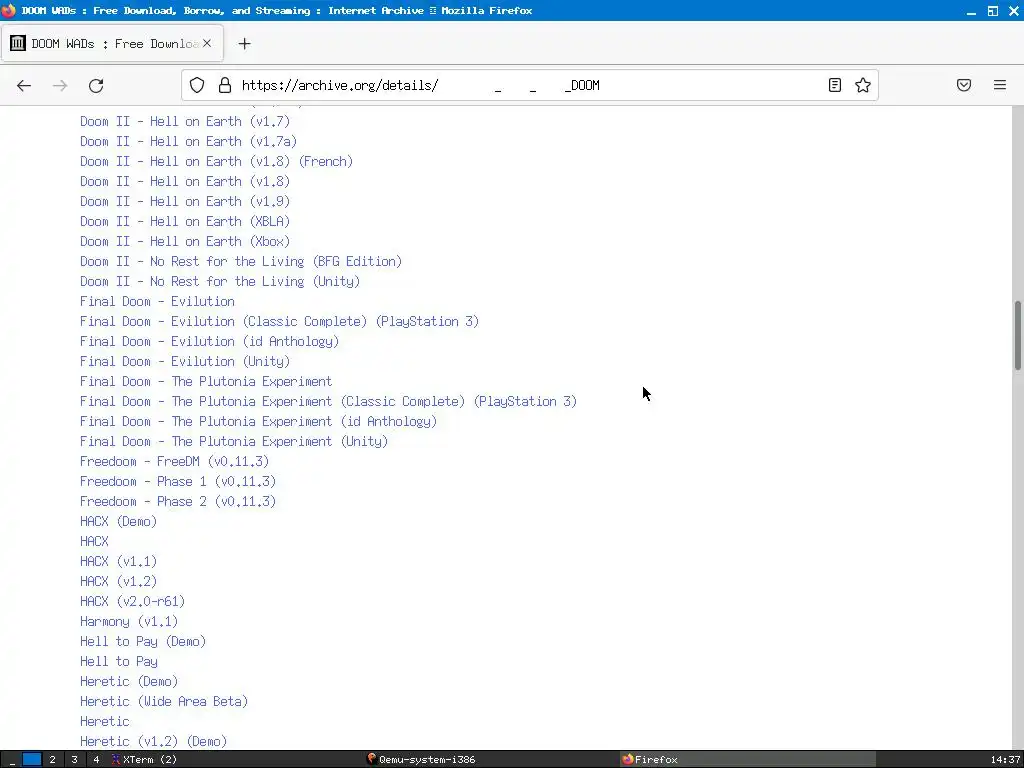Open Doom II - Hell on Earth (v1.7a) link
This screenshot has width=1024, height=768.
tap(189, 142)
